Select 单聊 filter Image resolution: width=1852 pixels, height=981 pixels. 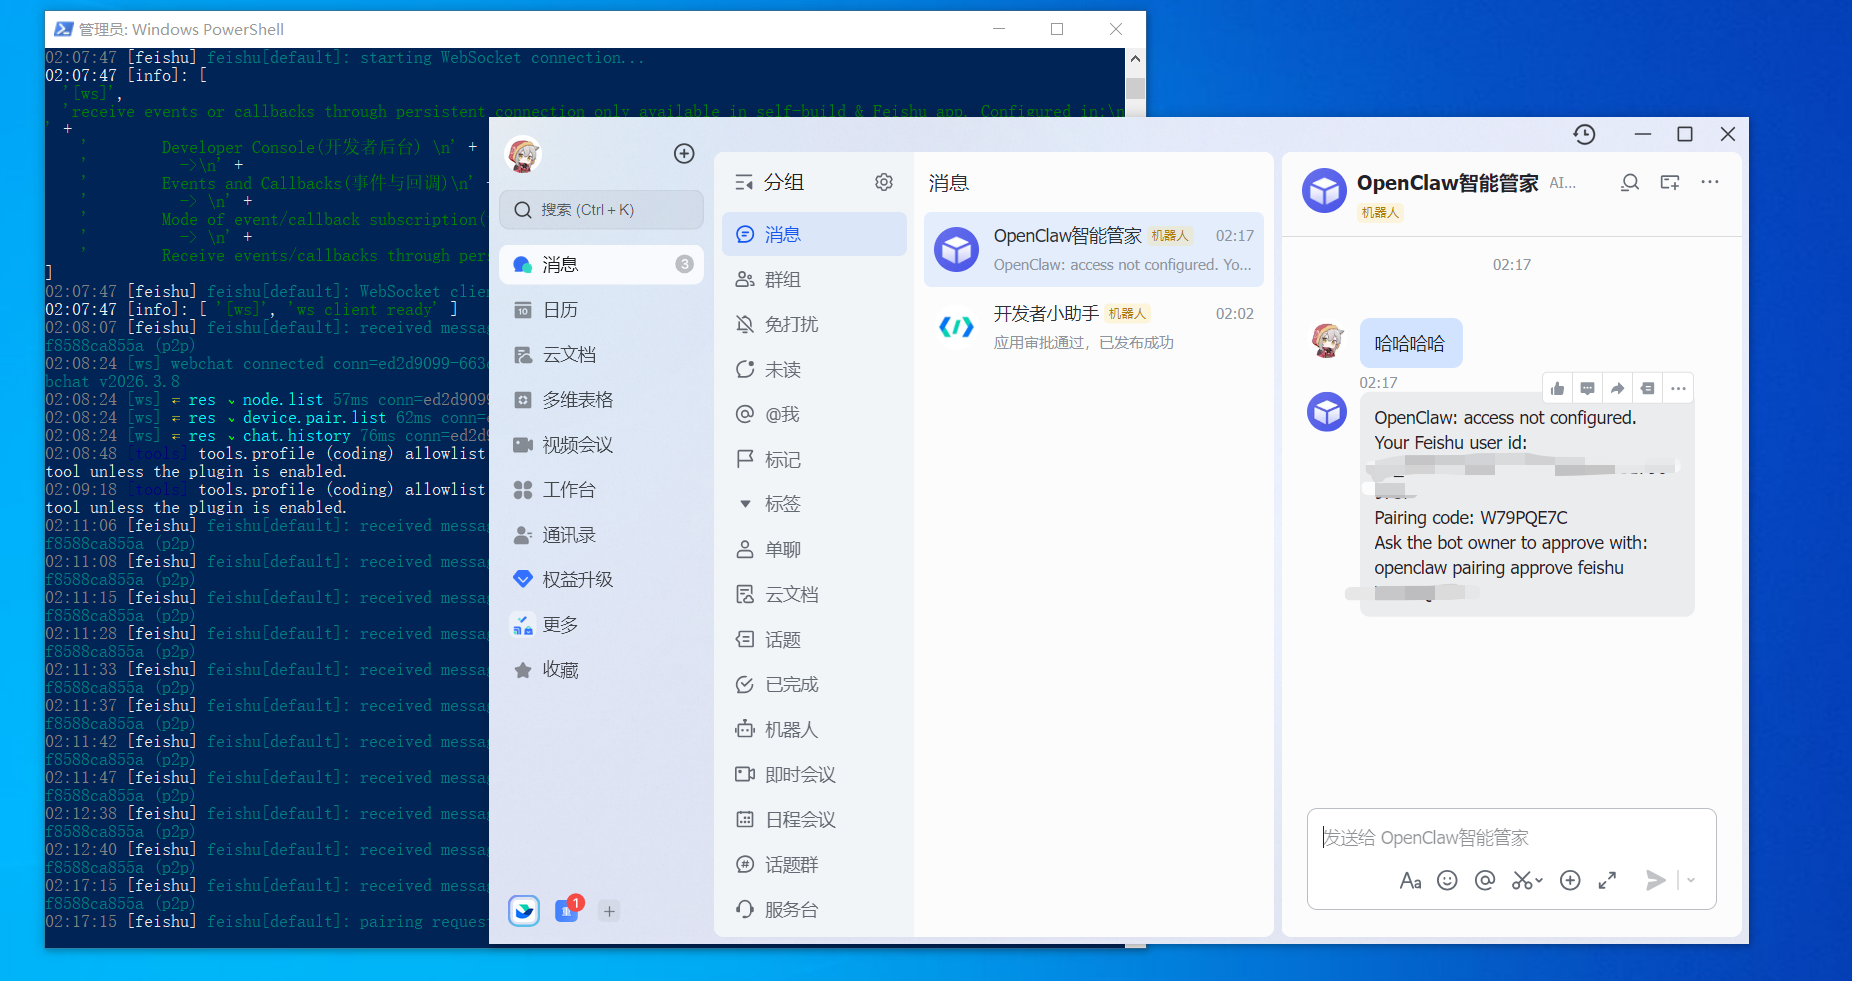[814, 549]
